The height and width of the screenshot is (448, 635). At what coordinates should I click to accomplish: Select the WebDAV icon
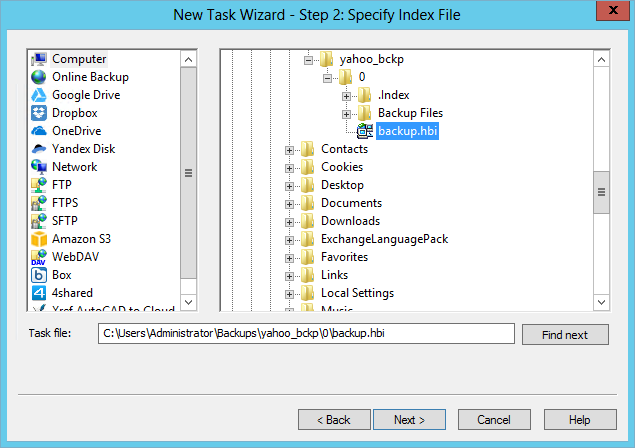(x=39, y=257)
